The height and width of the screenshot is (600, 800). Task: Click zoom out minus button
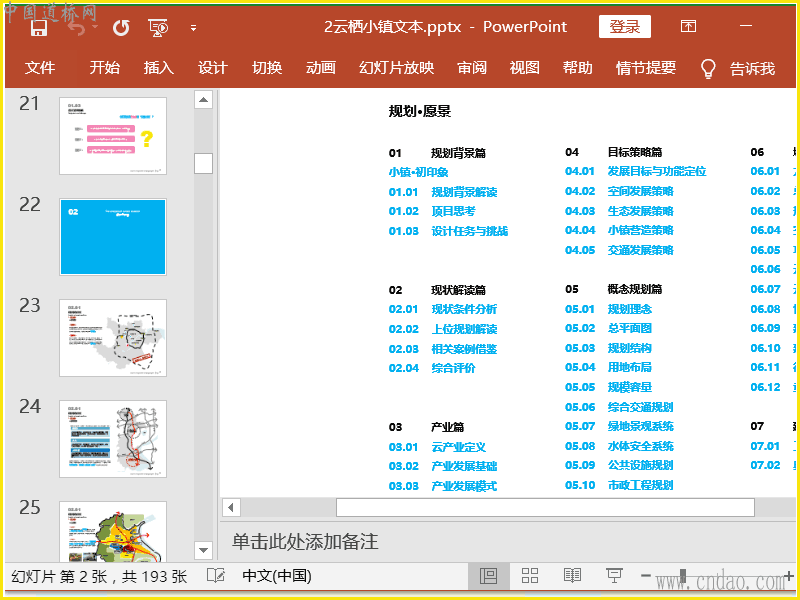(x=646, y=576)
